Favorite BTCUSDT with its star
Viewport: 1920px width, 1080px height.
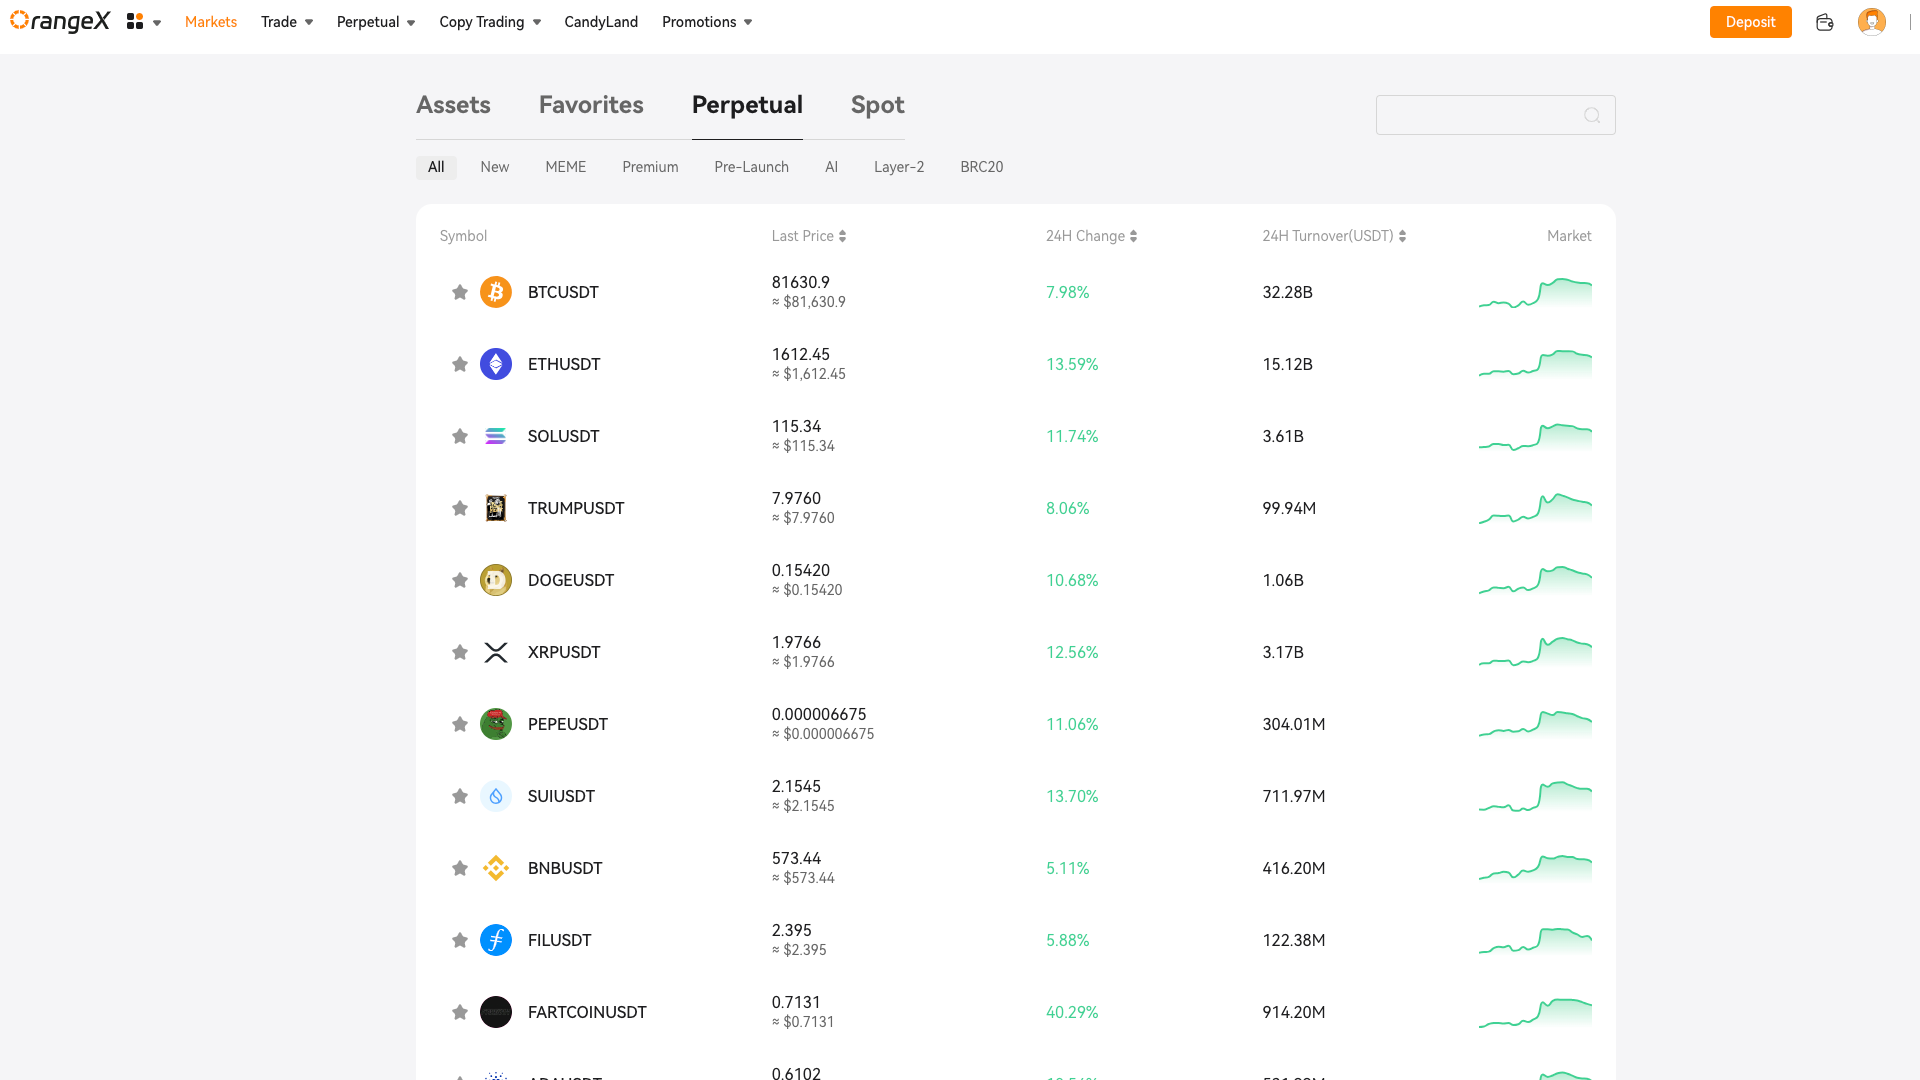[460, 292]
